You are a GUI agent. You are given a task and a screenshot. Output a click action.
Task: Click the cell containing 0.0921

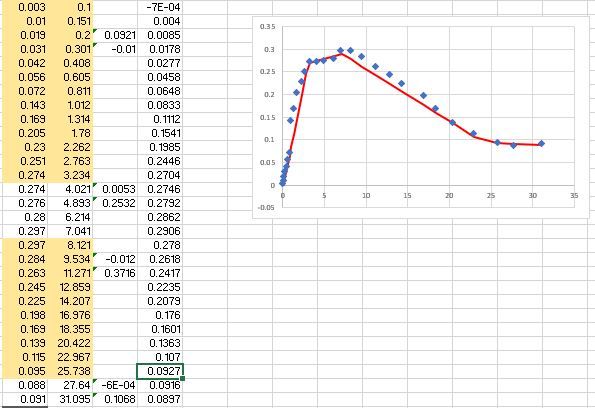click(115, 35)
